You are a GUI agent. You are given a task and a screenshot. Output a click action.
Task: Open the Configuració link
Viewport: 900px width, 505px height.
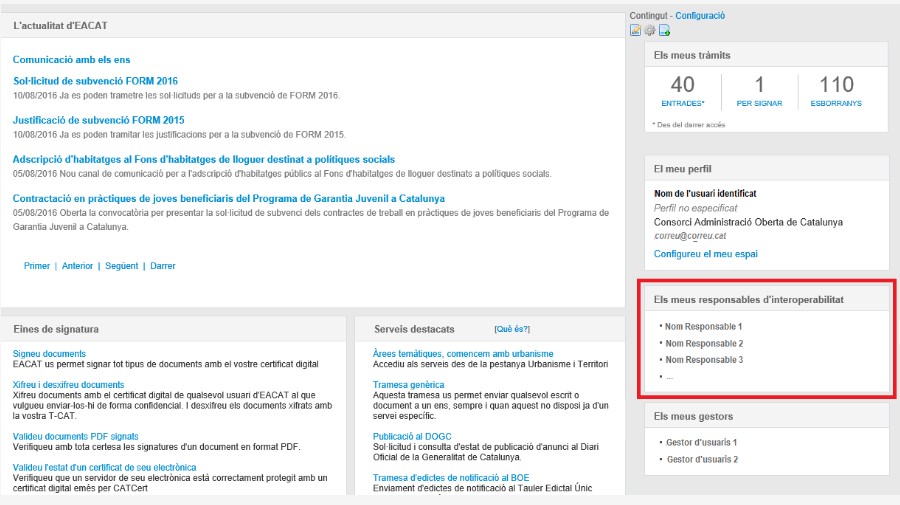click(x=700, y=15)
